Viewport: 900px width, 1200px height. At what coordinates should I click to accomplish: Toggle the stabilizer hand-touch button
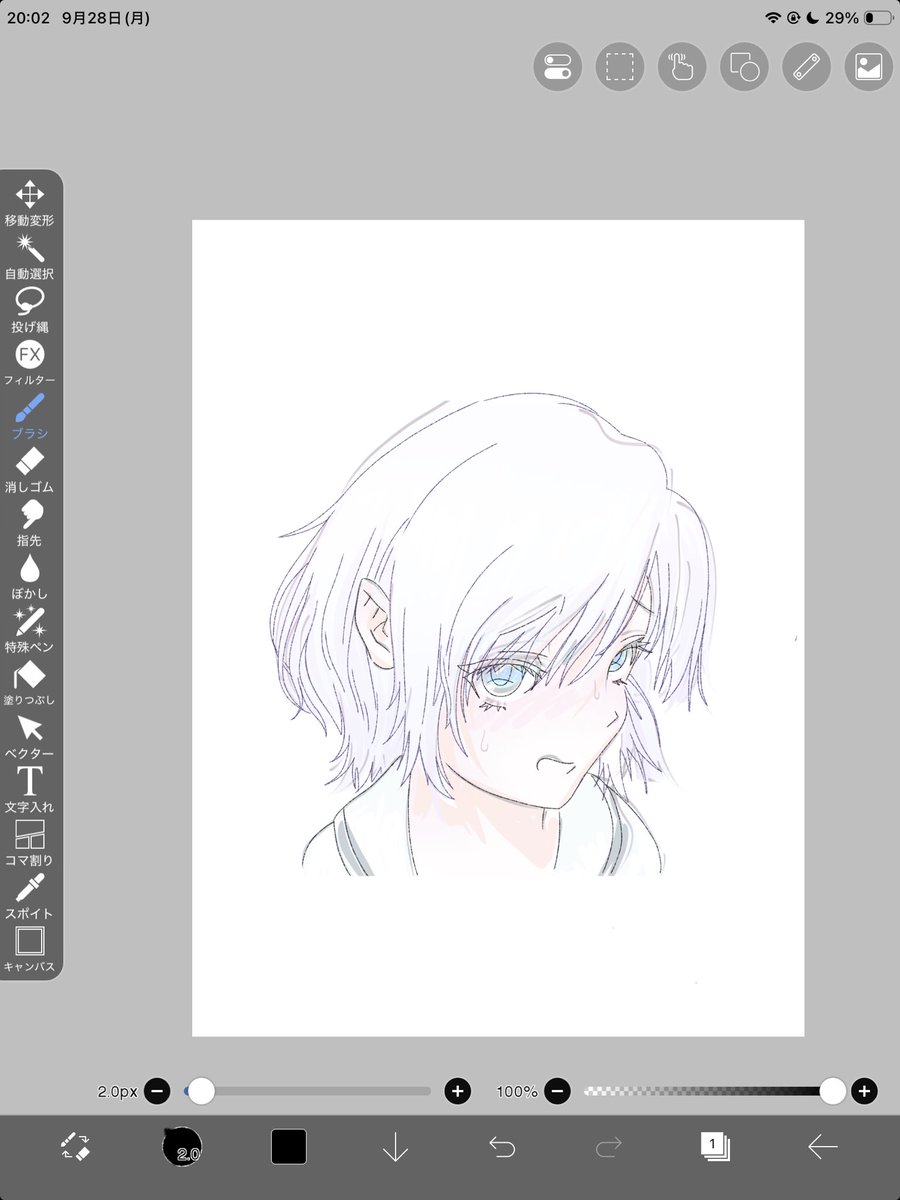point(682,67)
